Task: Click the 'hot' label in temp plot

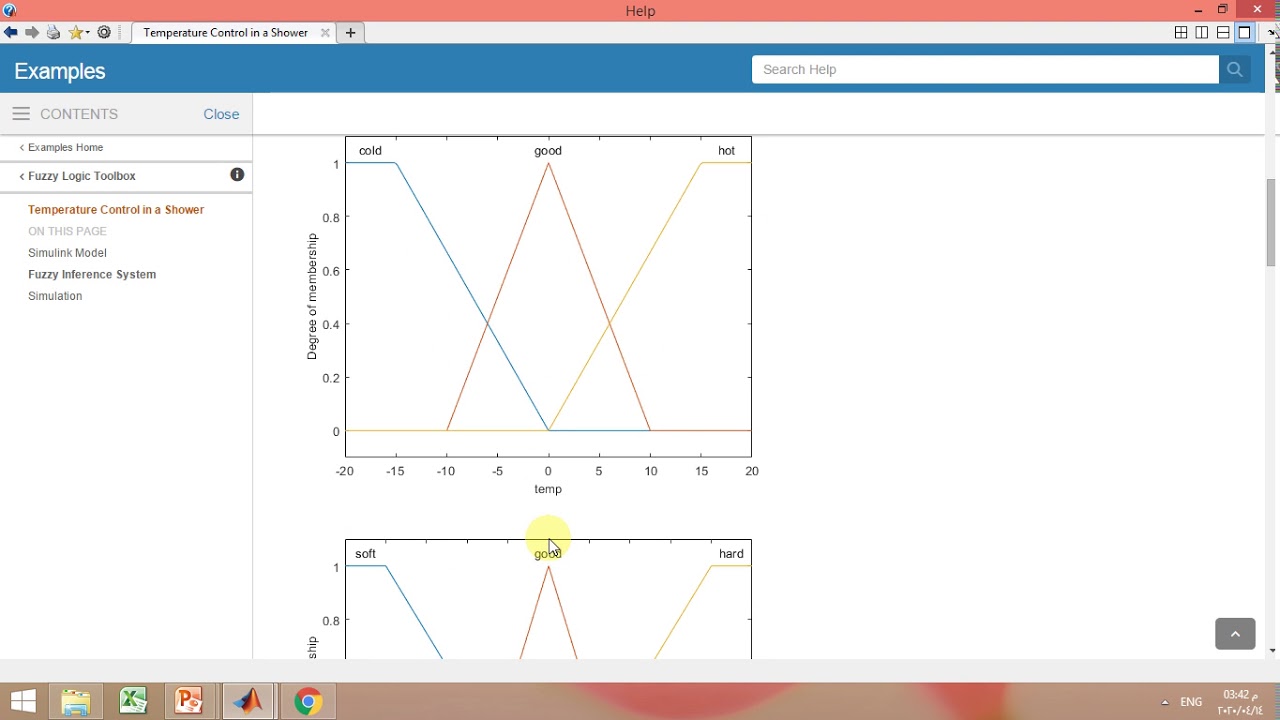Action: pos(727,151)
